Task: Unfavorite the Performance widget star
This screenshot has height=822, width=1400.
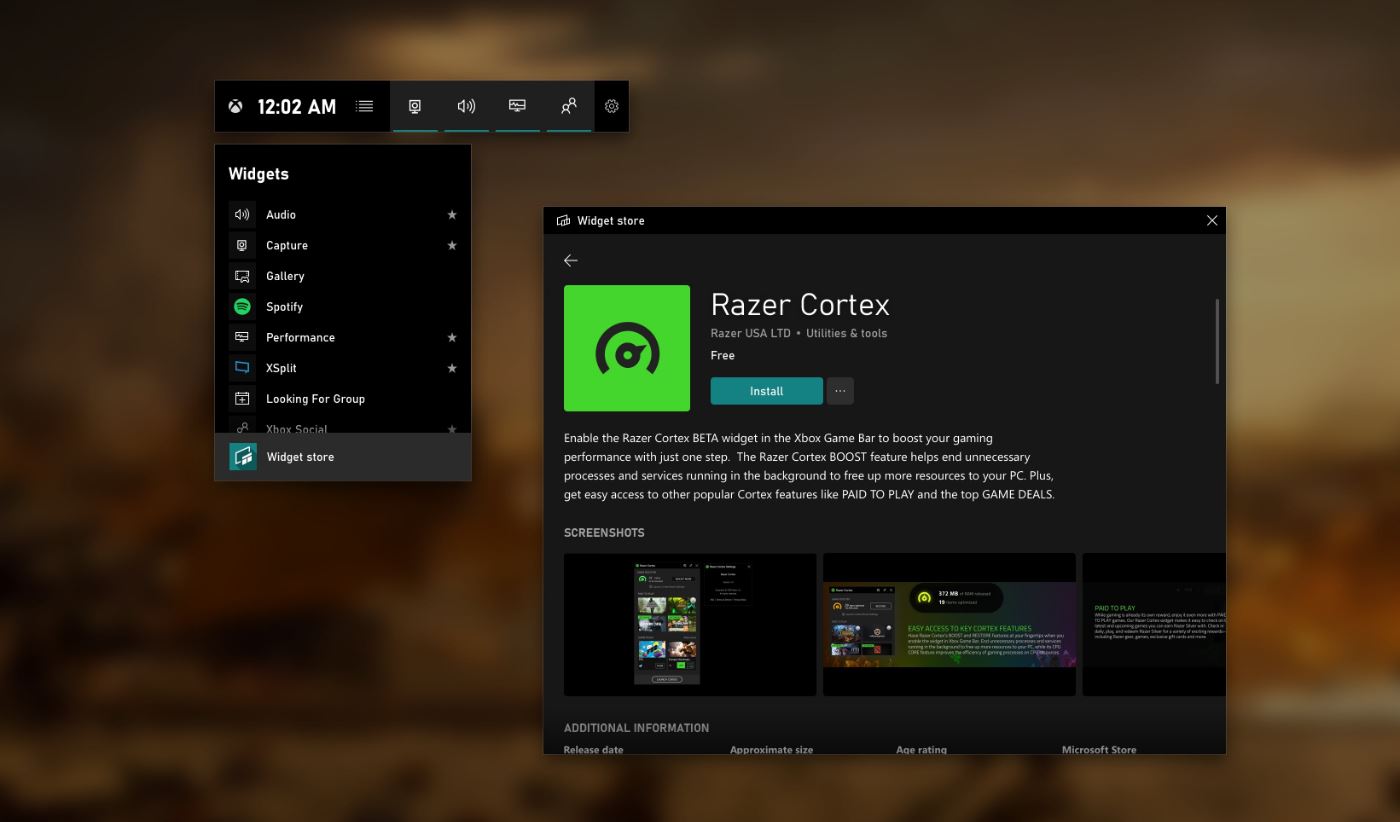Action: [x=452, y=337]
